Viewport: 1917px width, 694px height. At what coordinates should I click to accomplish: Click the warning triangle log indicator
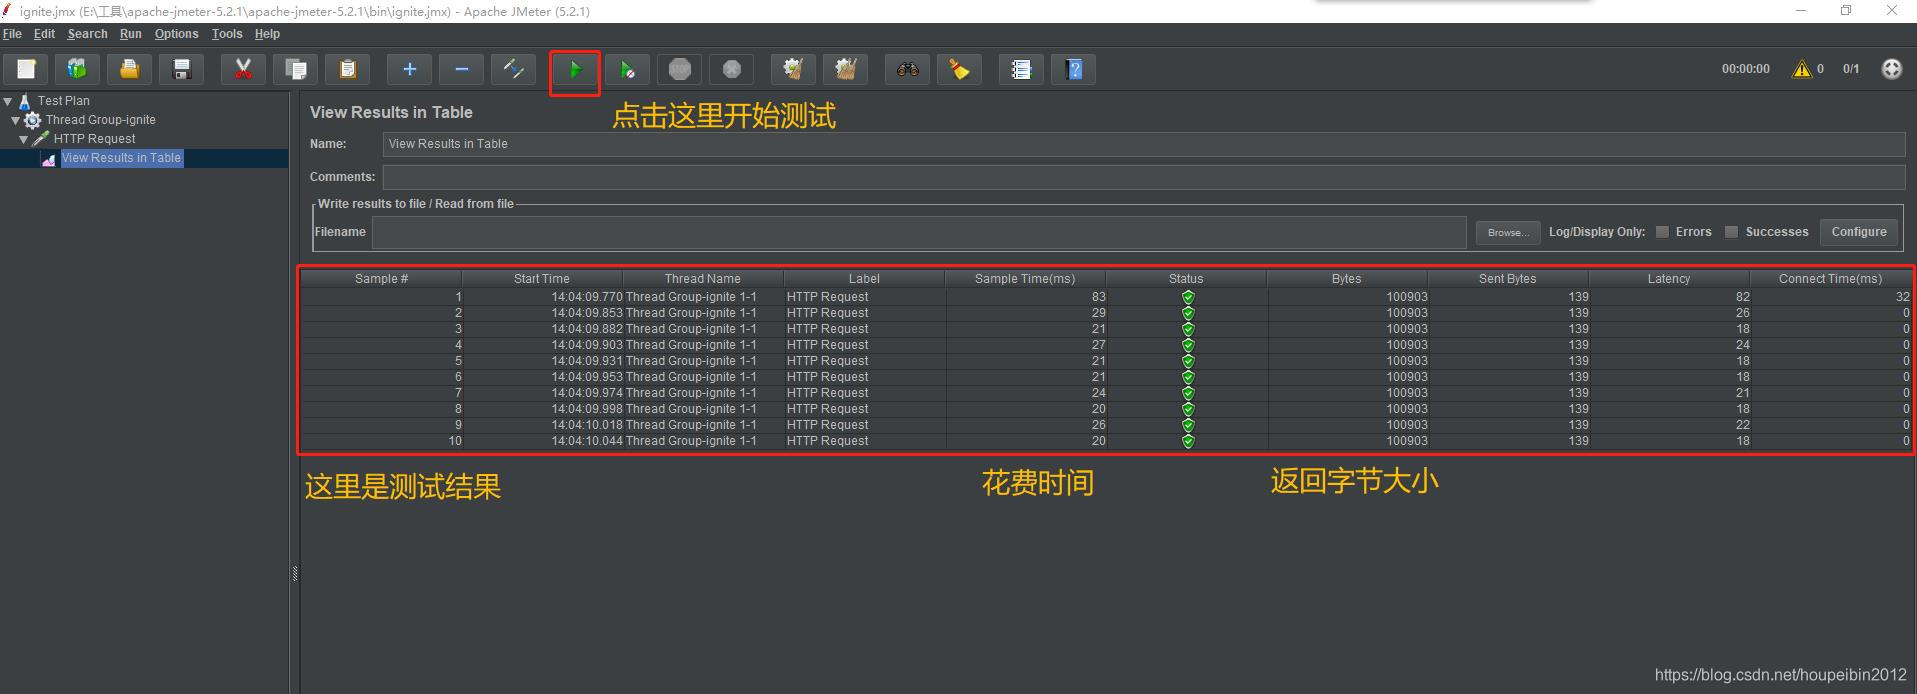1802,69
